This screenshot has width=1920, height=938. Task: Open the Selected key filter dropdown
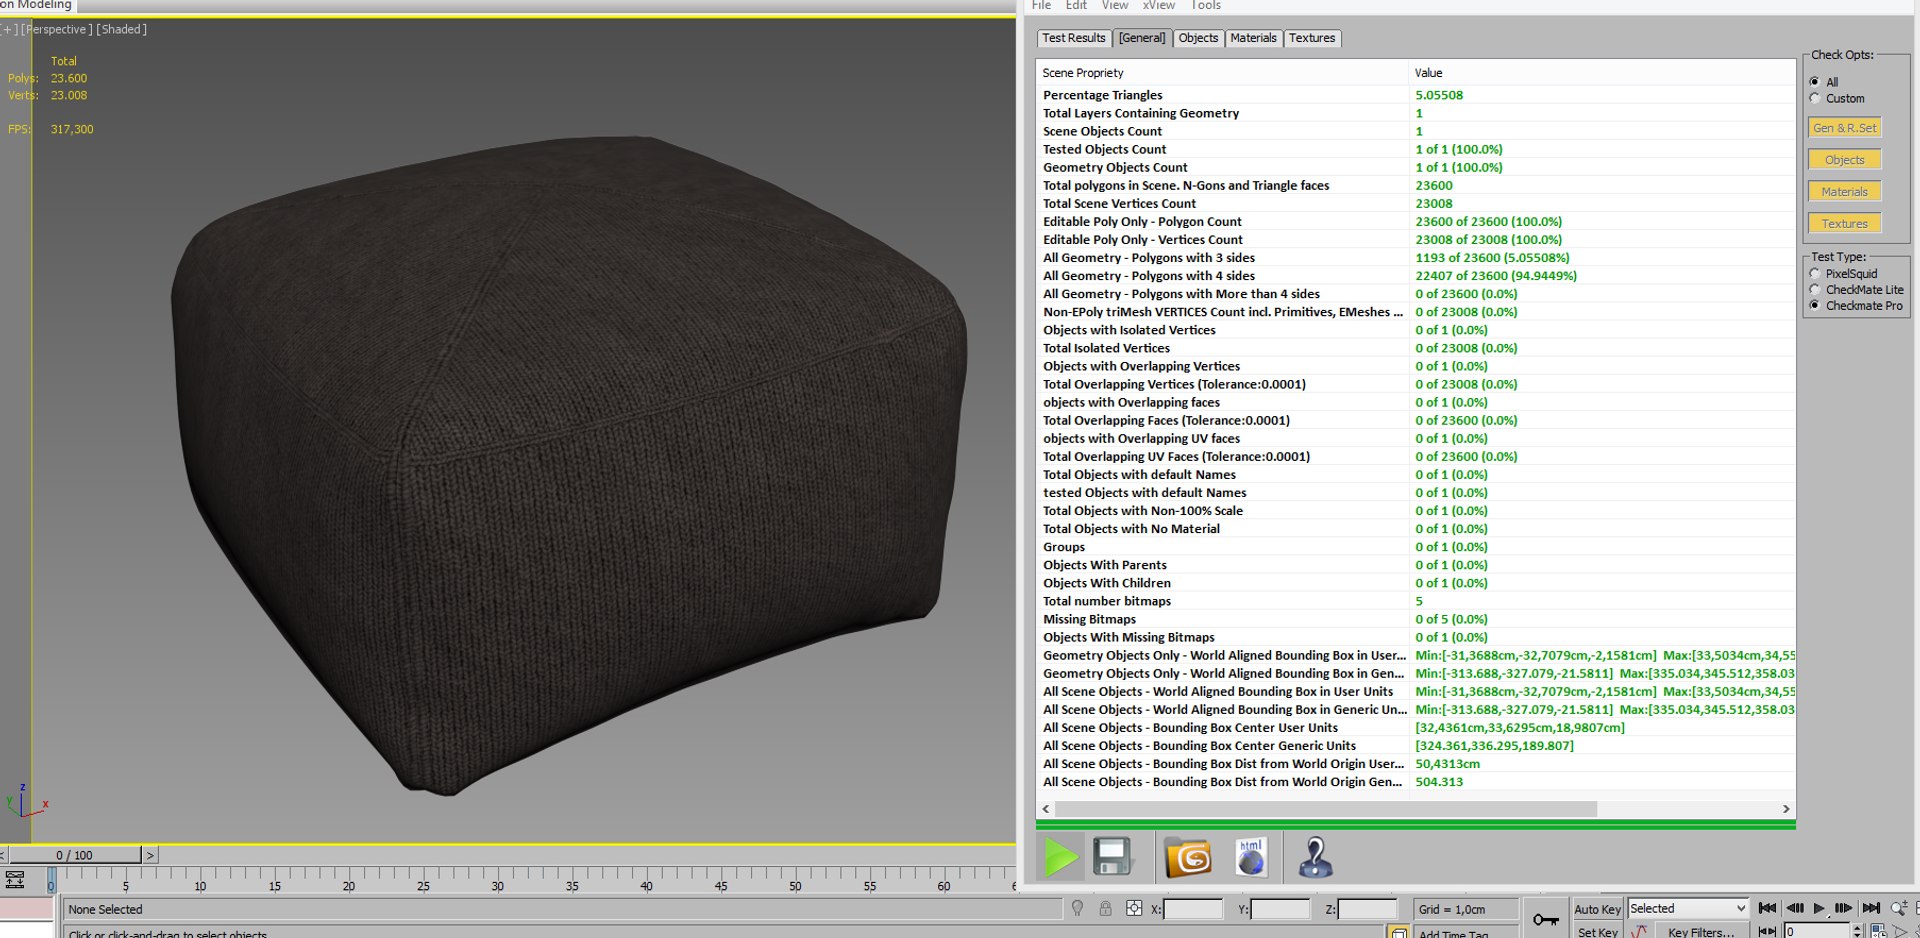click(1687, 908)
